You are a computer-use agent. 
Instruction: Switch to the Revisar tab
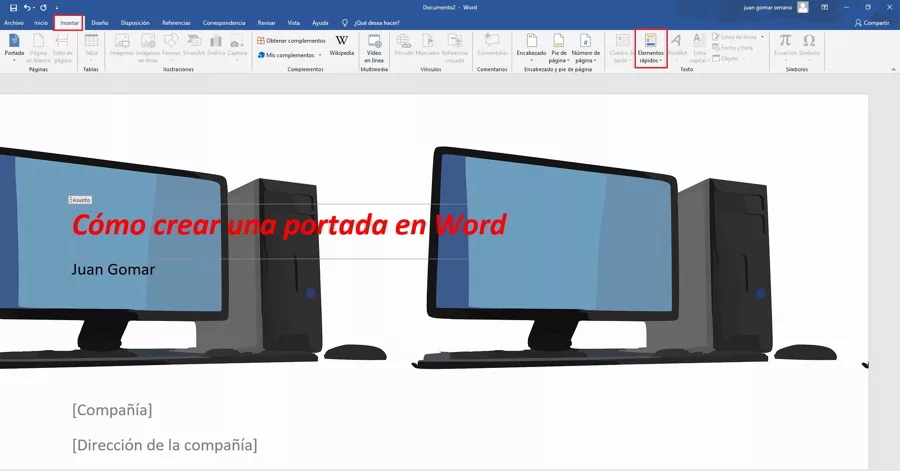pyautogui.click(x=266, y=23)
